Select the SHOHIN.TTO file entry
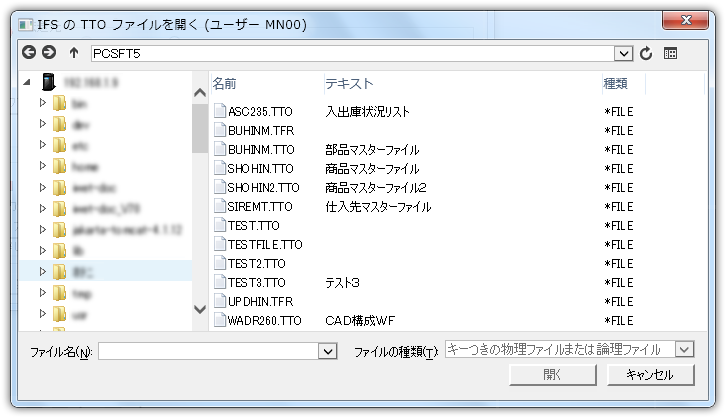 pos(260,168)
